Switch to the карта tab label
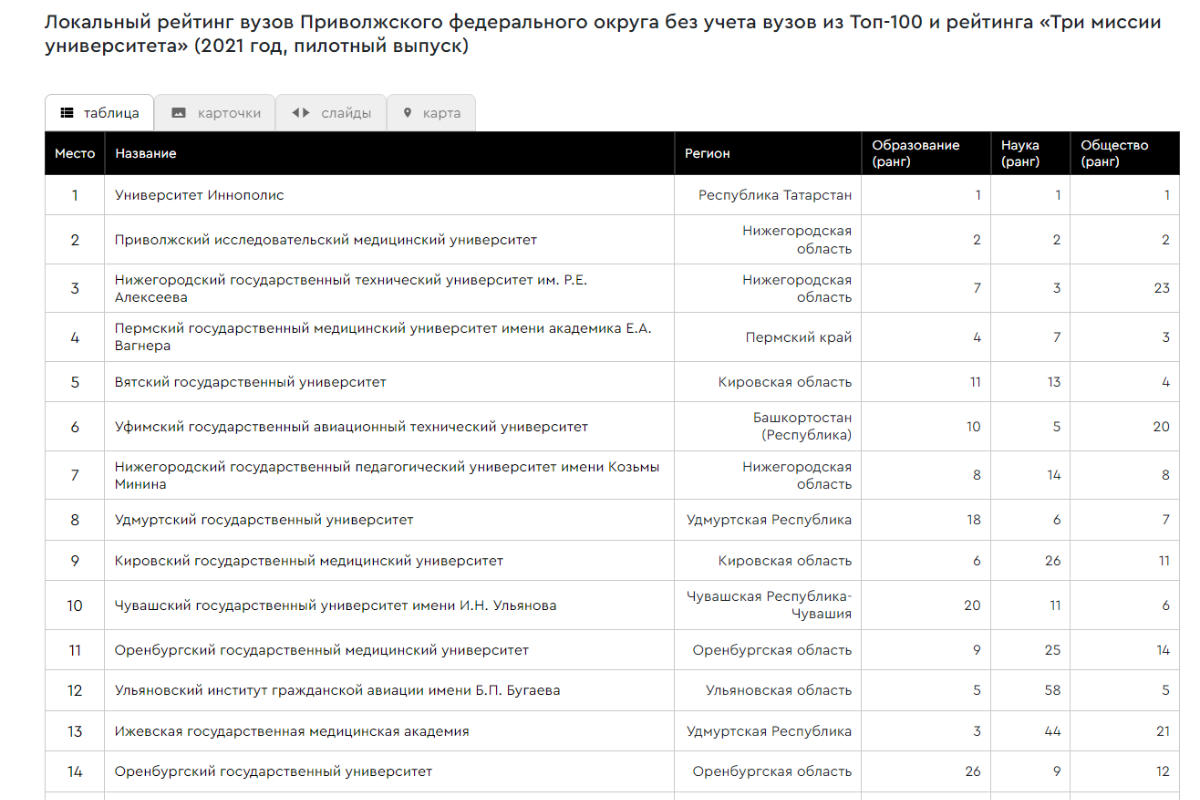Viewport: 1200px width, 800px height. point(442,113)
